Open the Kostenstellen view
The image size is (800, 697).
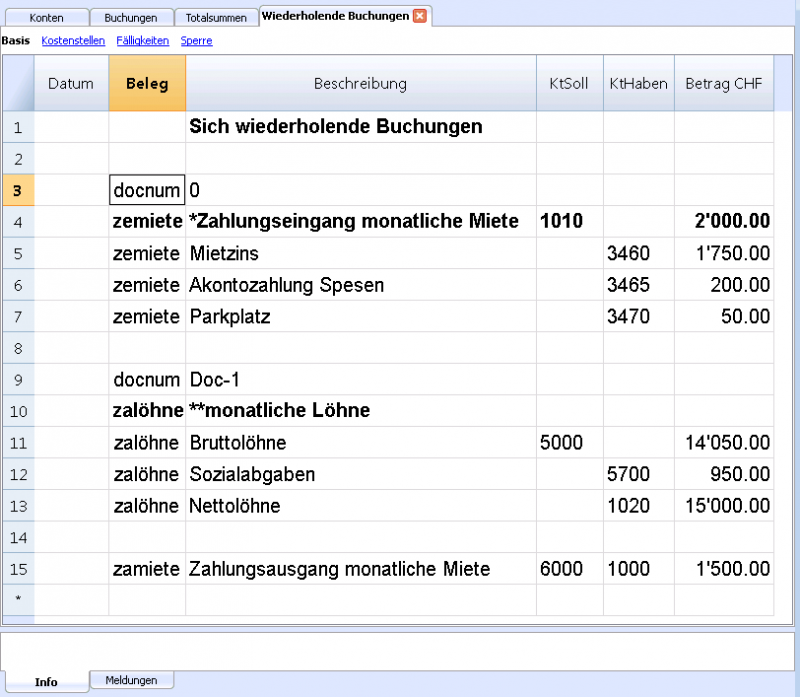pyautogui.click(x=72, y=41)
